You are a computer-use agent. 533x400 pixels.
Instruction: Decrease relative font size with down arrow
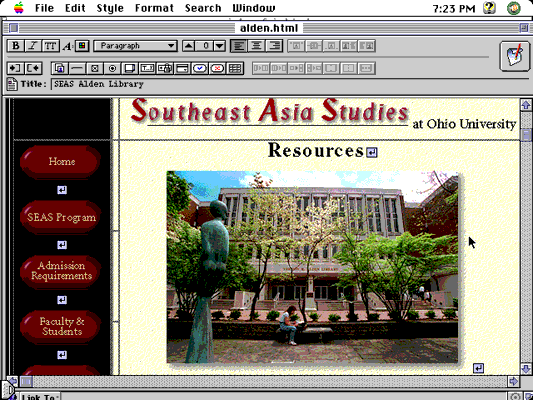click(220, 46)
